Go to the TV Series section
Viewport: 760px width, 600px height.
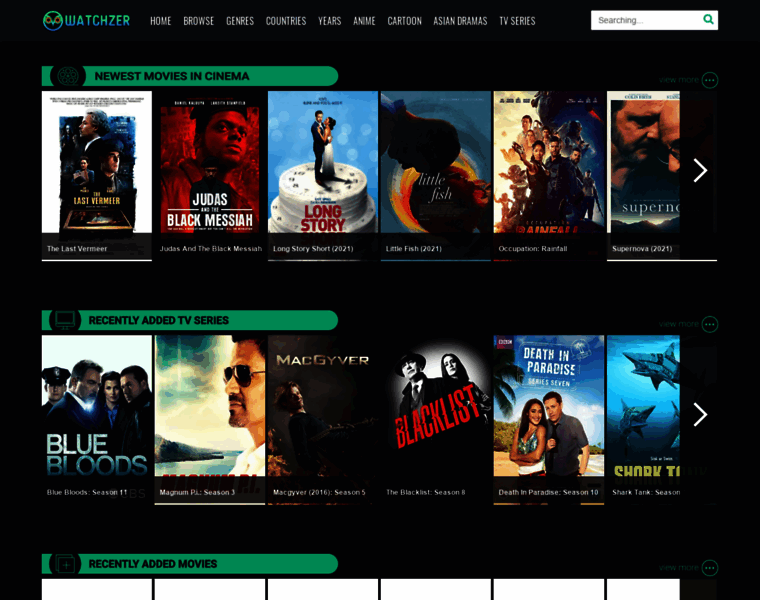click(517, 21)
